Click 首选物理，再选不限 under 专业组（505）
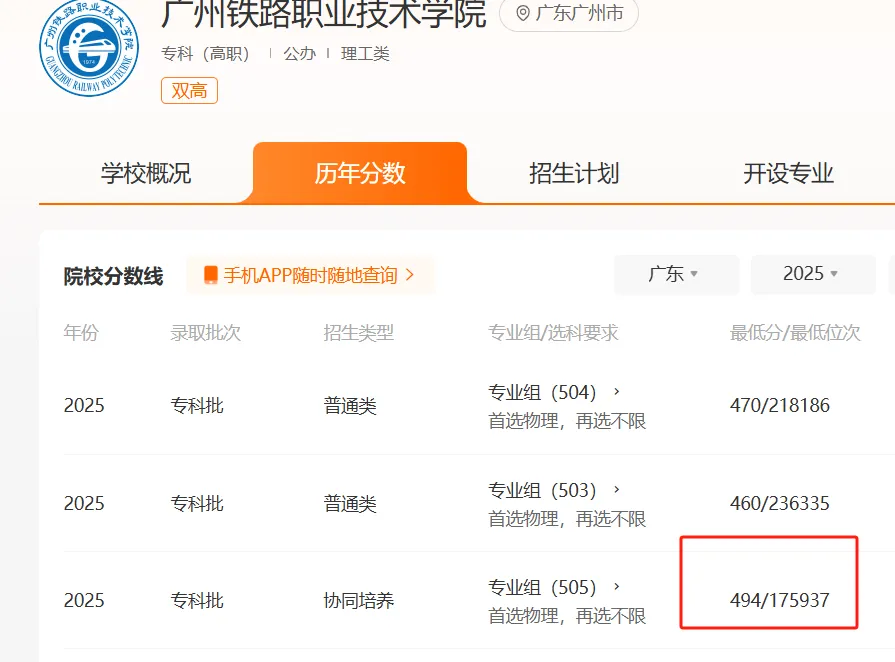This screenshot has height=662, width=895. (x=567, y=616)
